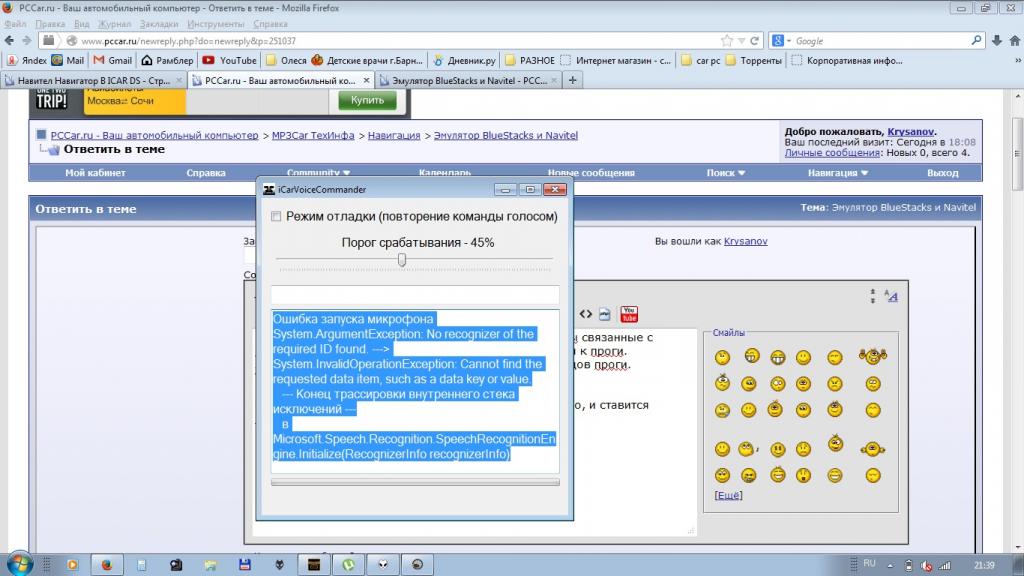Open the Личные сообщения link
The height and width of the screenshot is (576, 1024).
click(818, 153)
